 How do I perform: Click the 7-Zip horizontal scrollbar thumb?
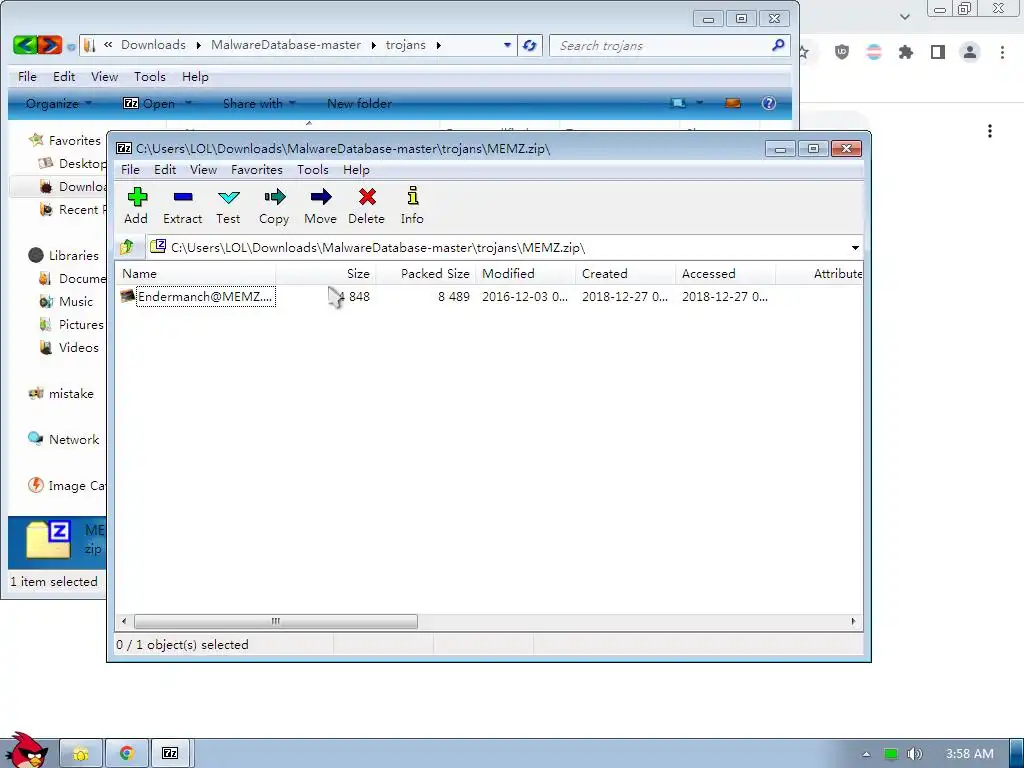point(276,621)
